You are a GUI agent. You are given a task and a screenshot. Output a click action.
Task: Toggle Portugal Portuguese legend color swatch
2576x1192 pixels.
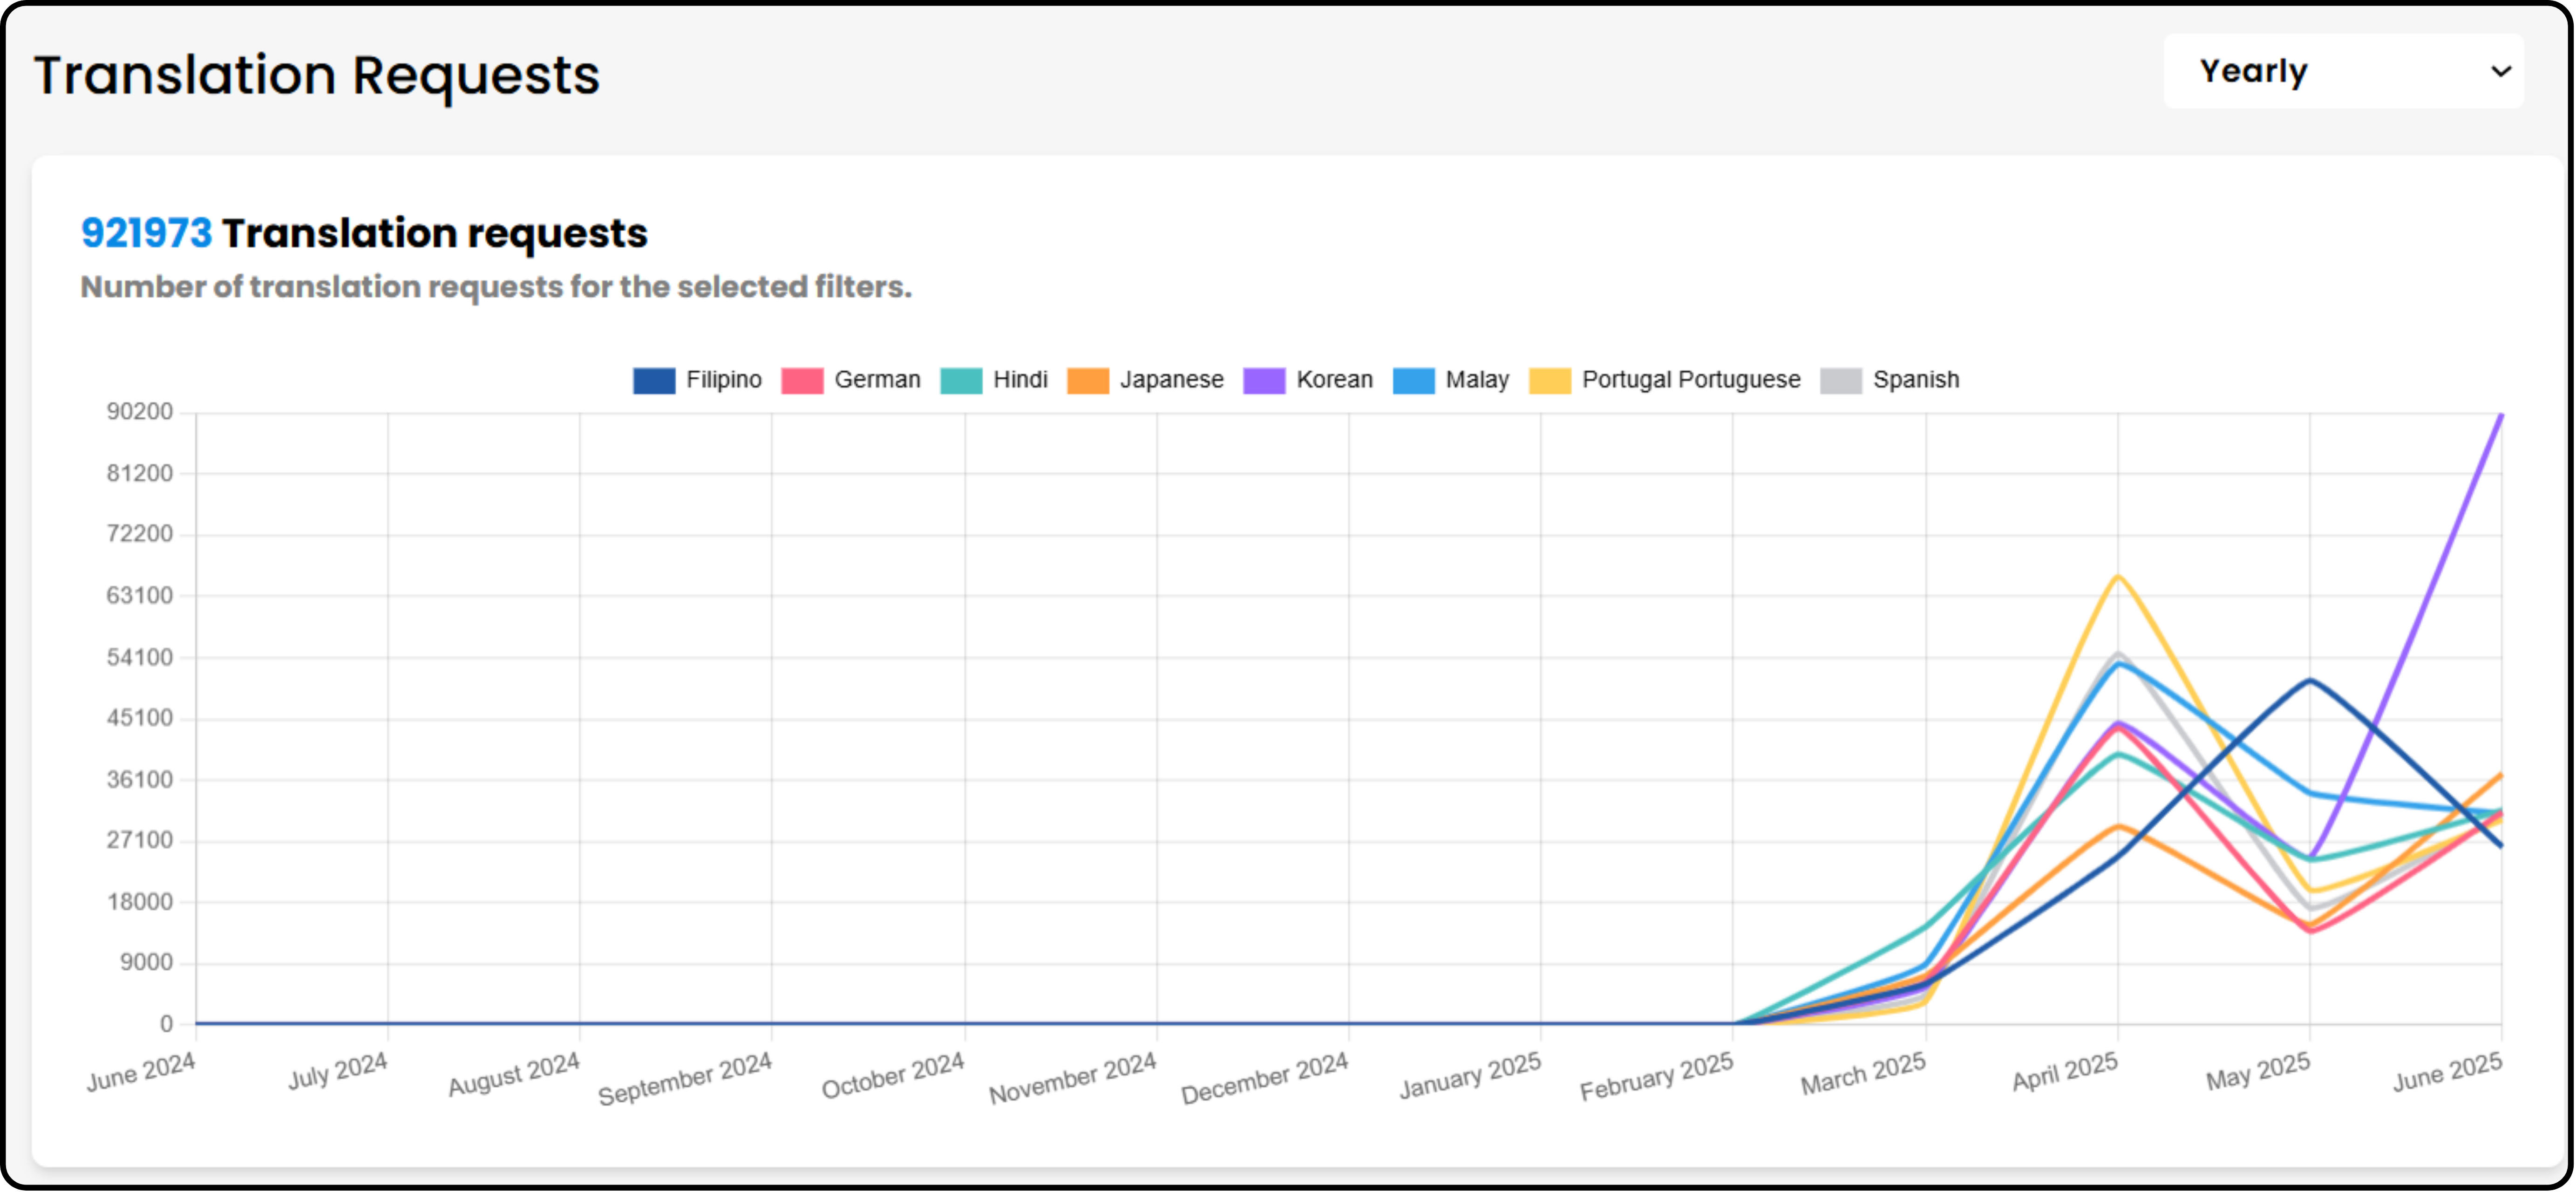point(1550,381)
